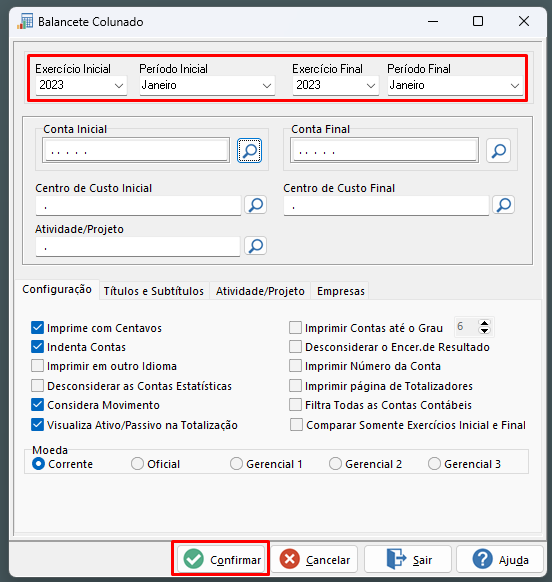Screen dimensions: 552x582
Task: Decrease Grau value with down arrow
Action: pyautogui.click(x=484, y=330)
